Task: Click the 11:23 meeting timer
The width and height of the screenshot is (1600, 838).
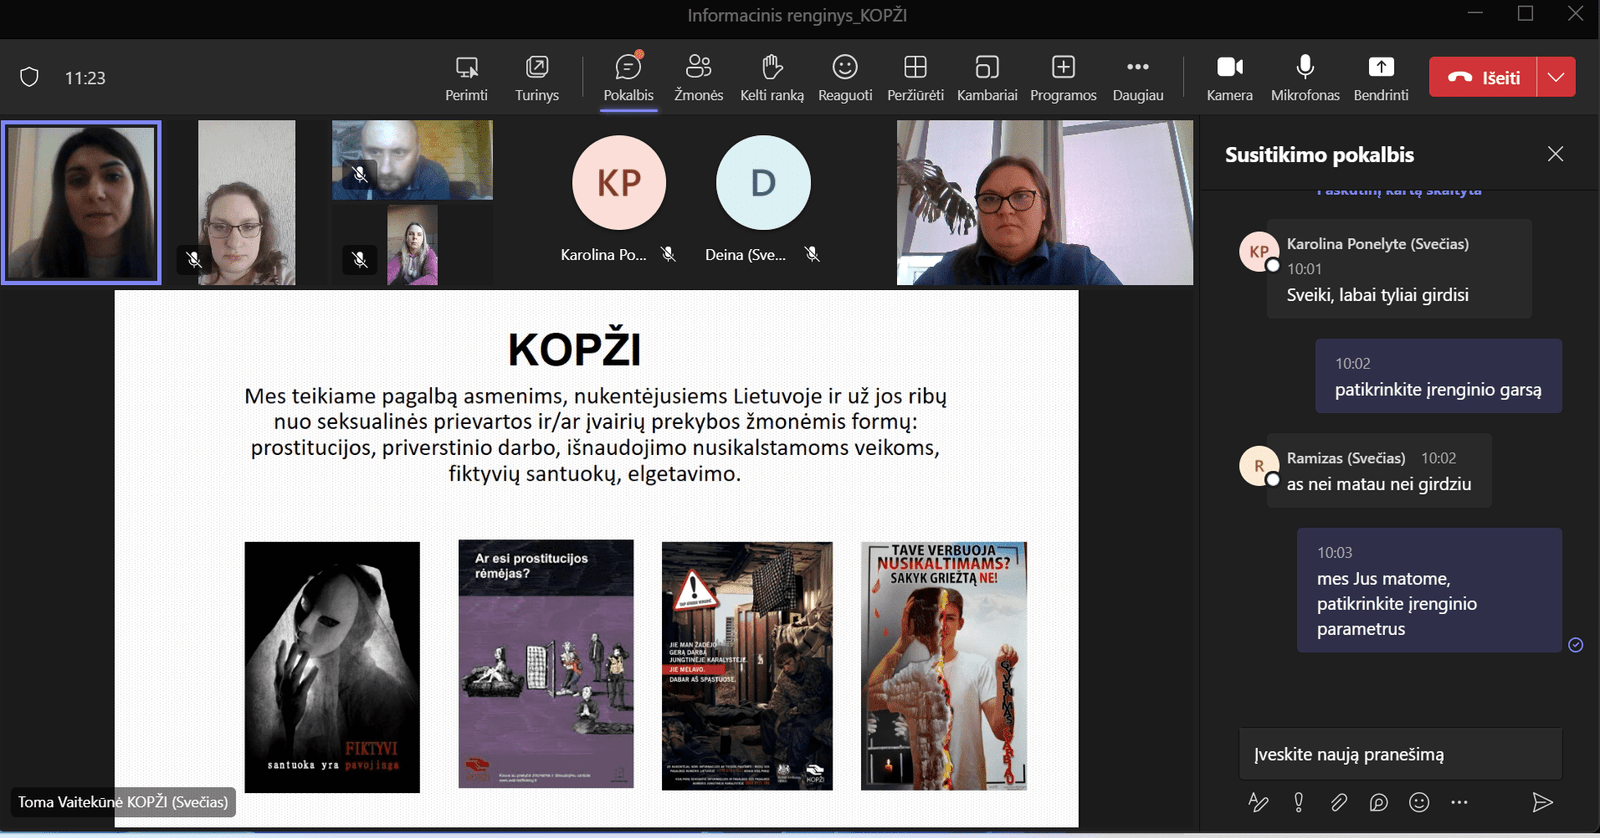Action: pyautogui.click(x=85, y=78)
